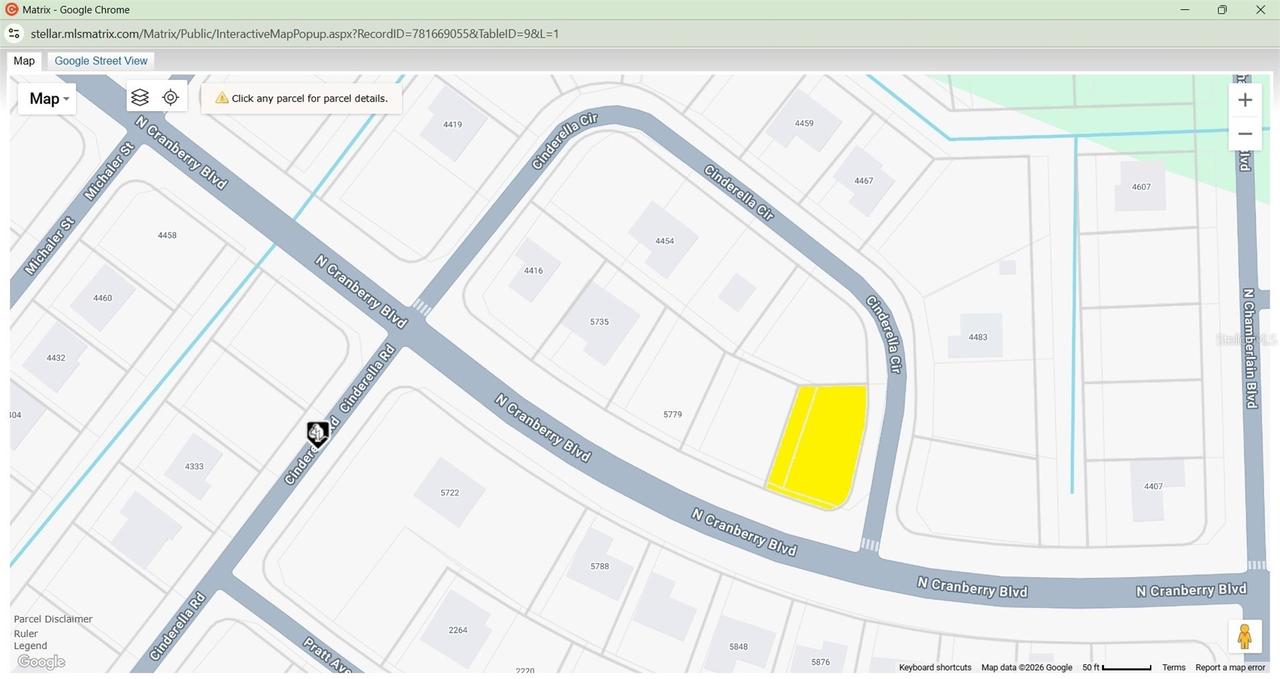Toggle parcel overlay via layers control

(139, 97)
